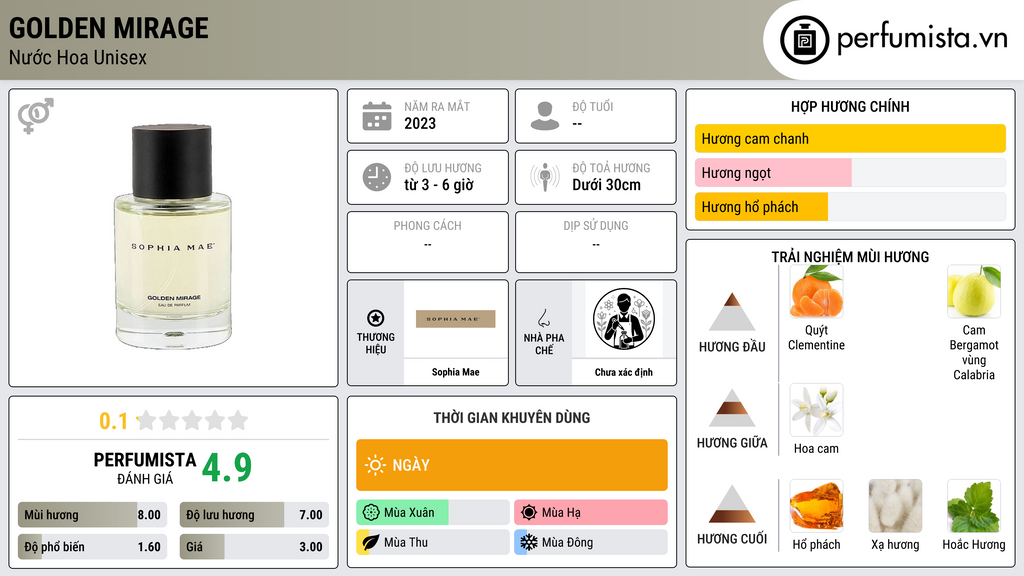Viewport: 1024px width, 576px height.
Task: Open the Hổ phách note image
Action: (816, 506)
